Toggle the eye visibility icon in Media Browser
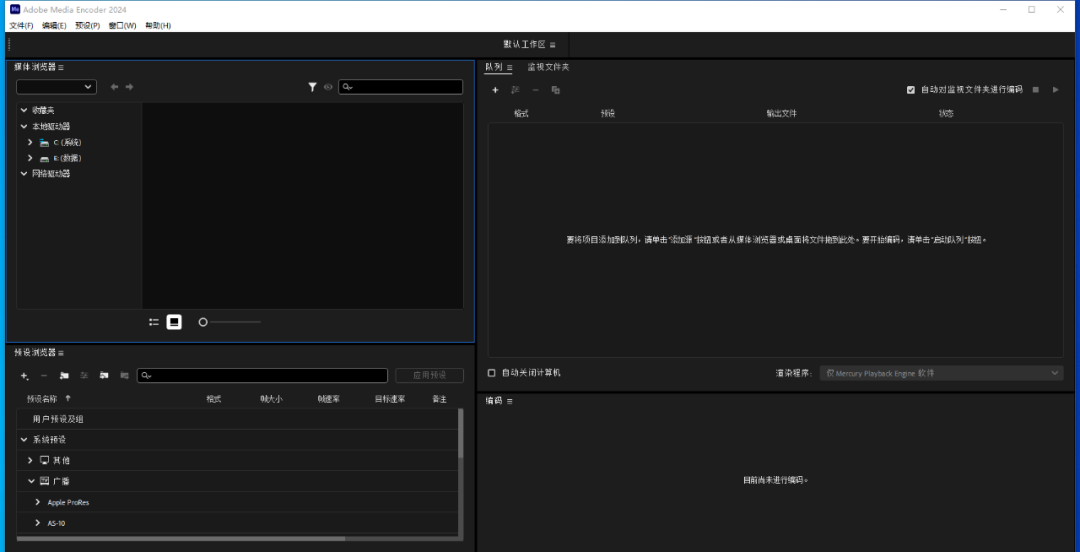This screenshot has width=1080, height=552. pyautogui.click(x=328, y=87)
